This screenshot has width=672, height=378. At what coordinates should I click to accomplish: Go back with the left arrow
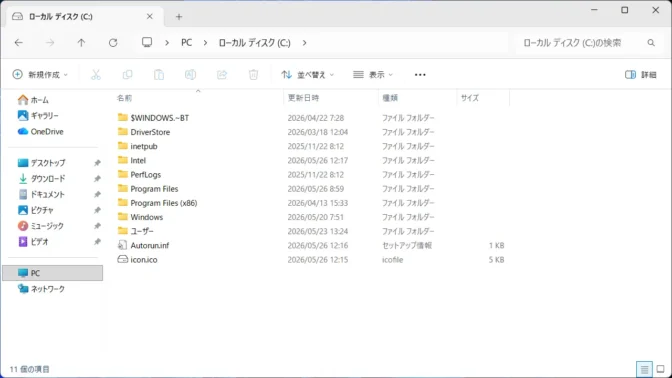[18, 42]
